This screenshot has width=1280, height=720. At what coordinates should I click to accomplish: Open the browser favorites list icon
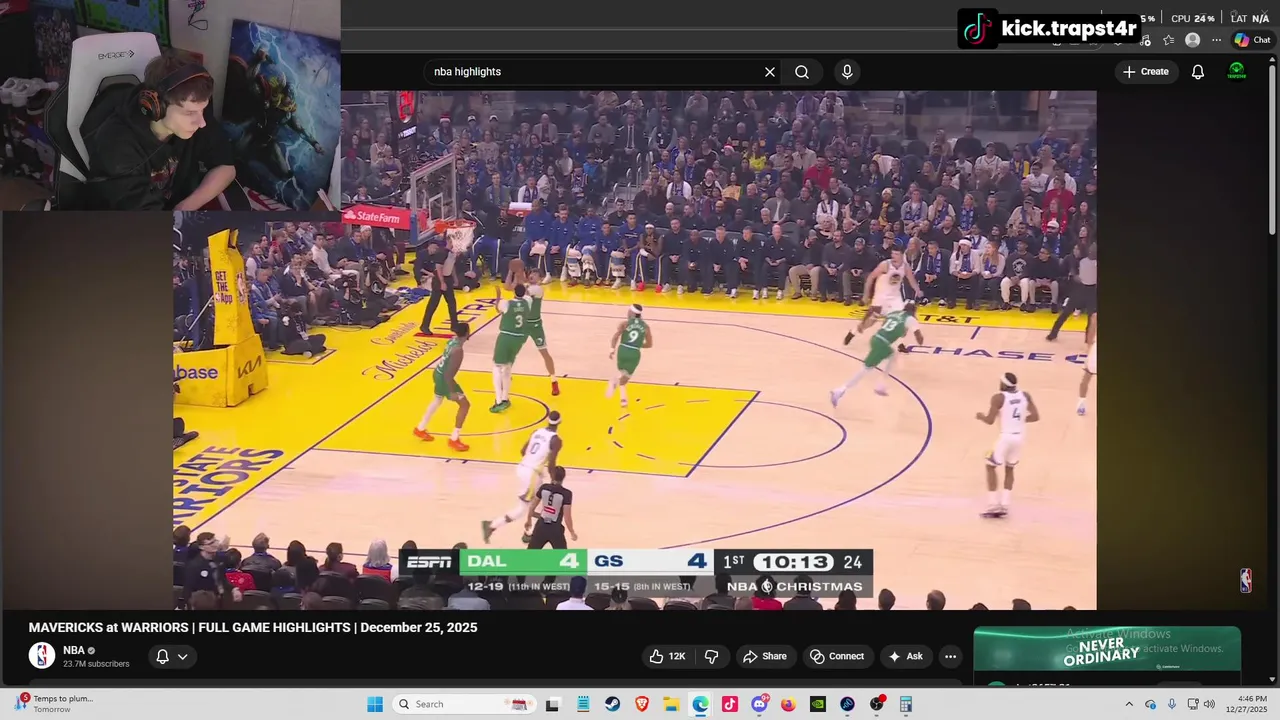point(1168,40)
